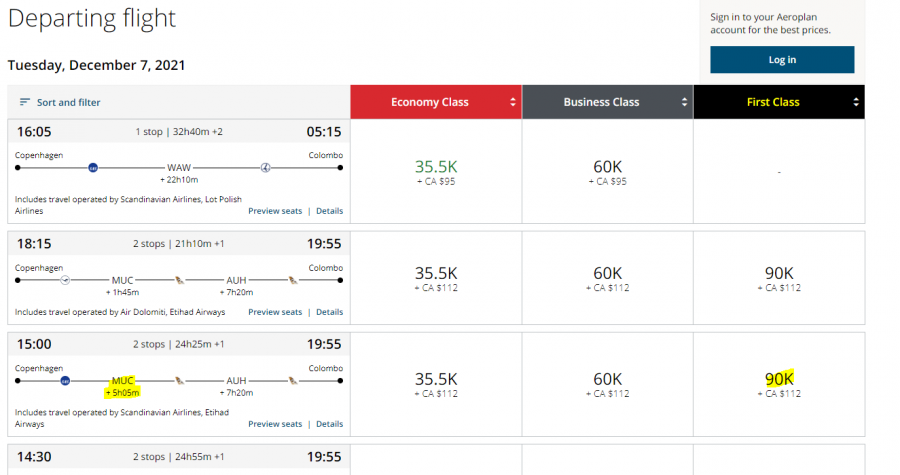
Task: Click the Etihad logo after AUH on the 18:15 flight
Action: click(294, 281)
